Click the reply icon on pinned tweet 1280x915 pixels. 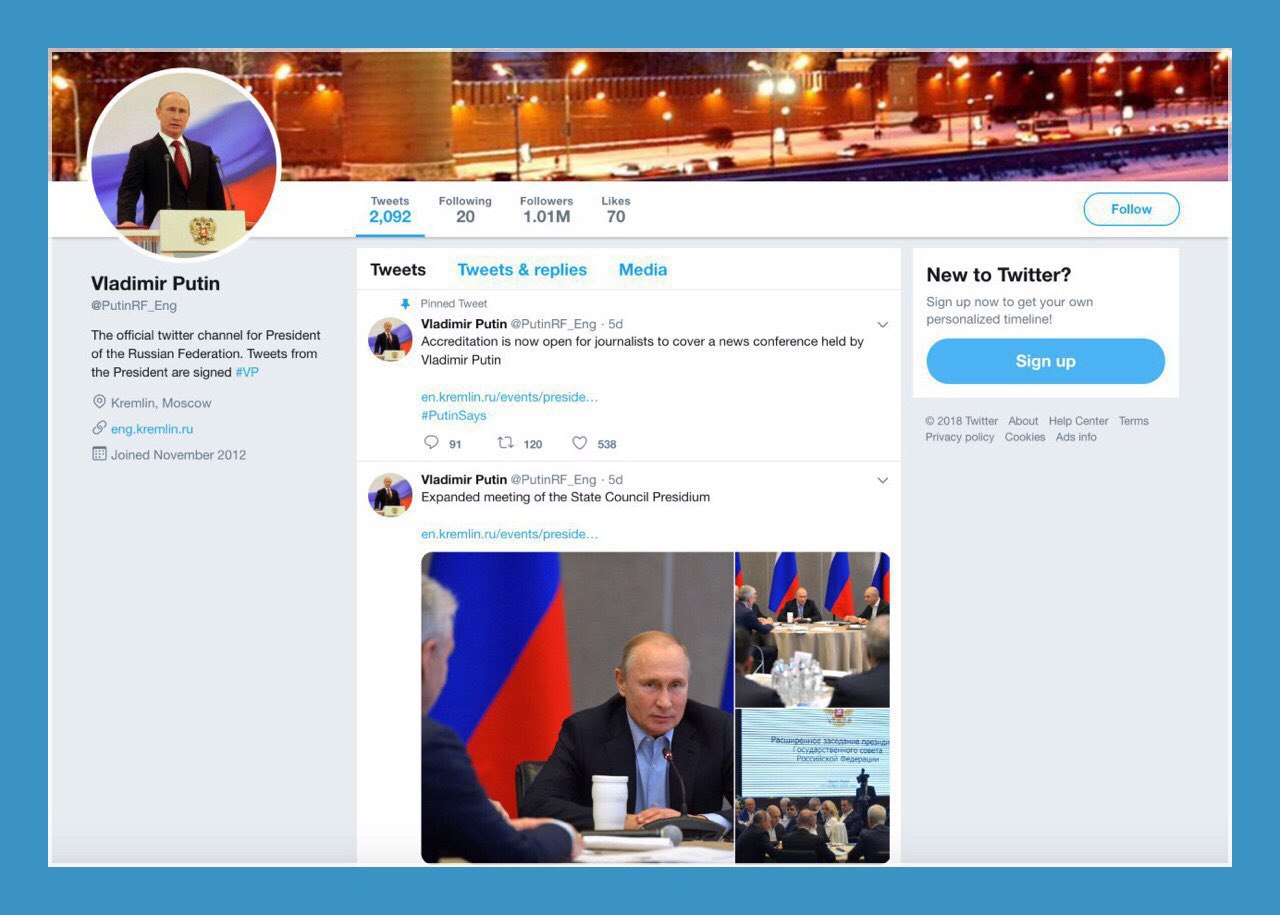pyautogui.click(x=432, y=443)
